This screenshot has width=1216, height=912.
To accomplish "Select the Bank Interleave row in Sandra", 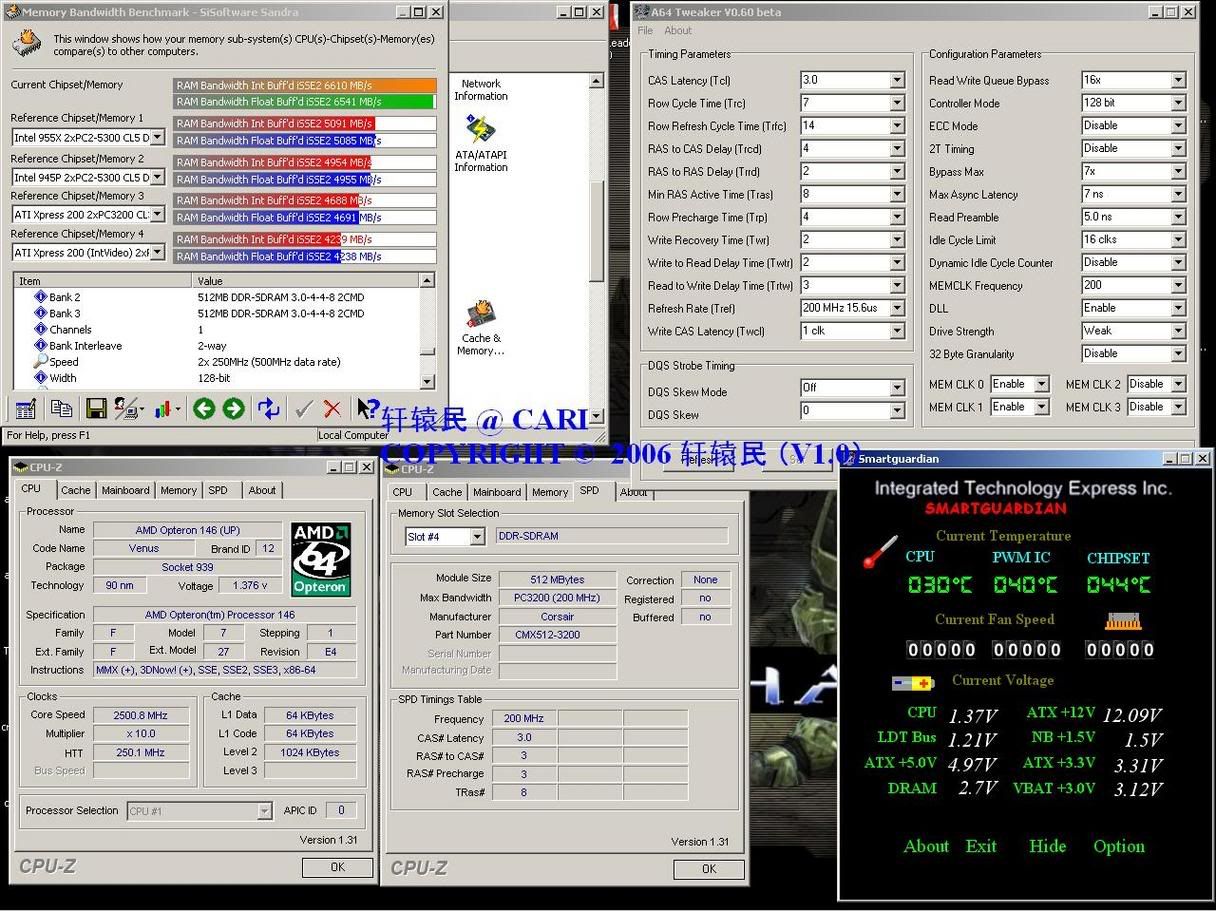I will point(224,346).
